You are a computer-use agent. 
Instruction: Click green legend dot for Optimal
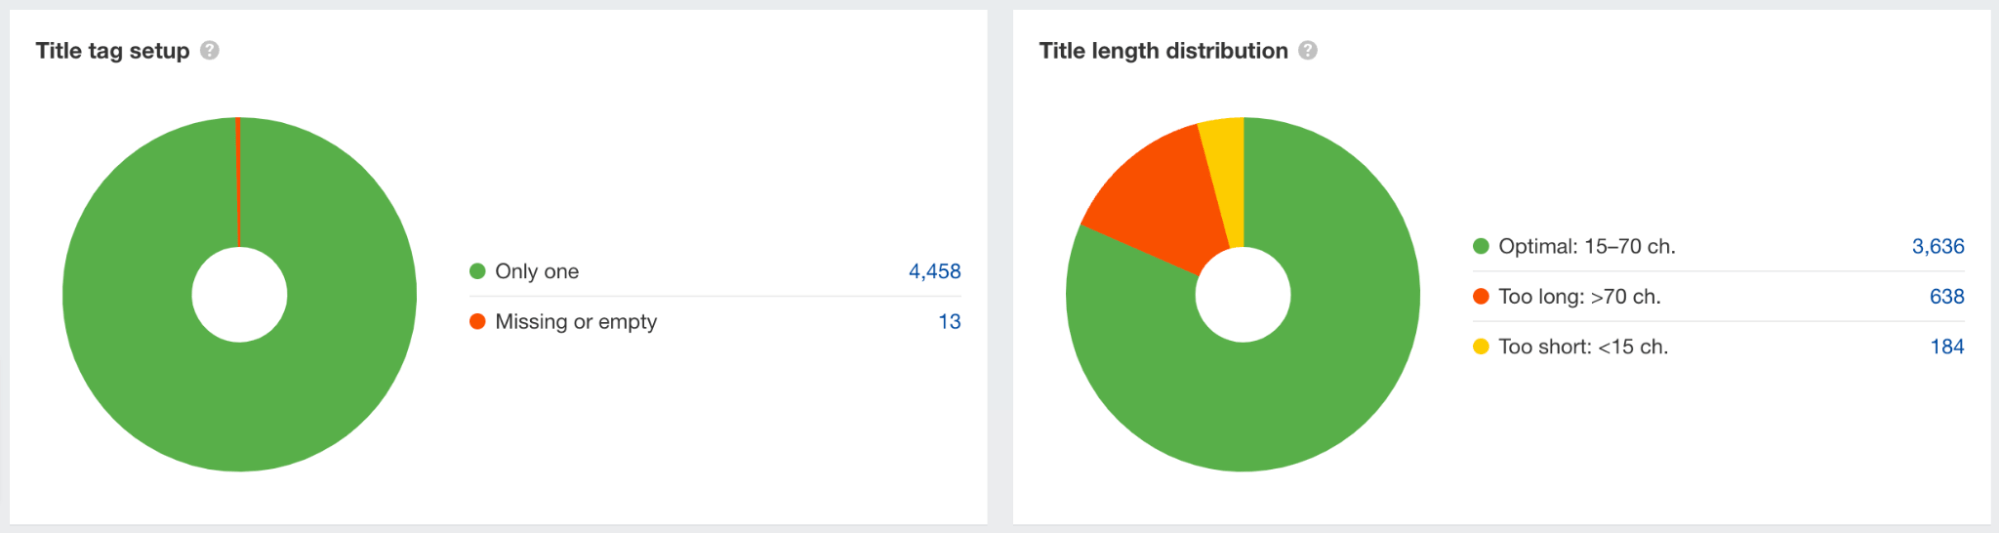pos(1481,246)
